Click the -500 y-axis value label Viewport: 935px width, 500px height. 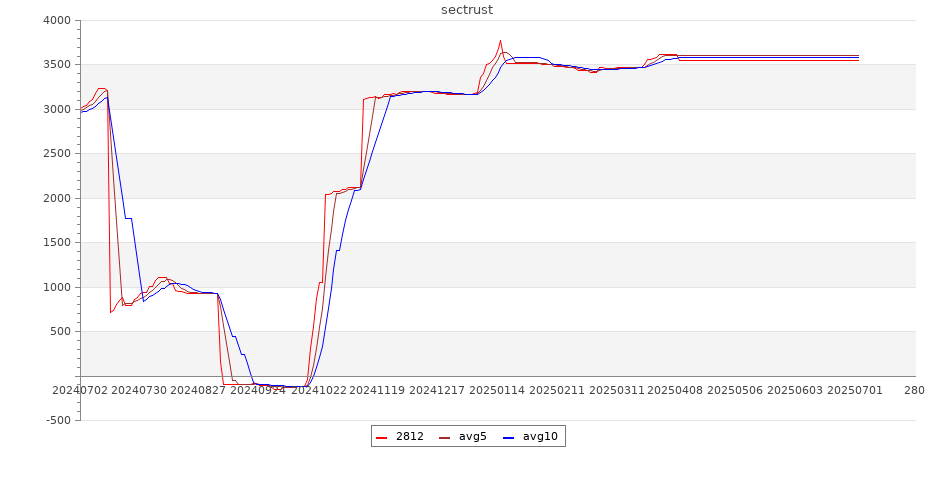(x=57, y=420)
